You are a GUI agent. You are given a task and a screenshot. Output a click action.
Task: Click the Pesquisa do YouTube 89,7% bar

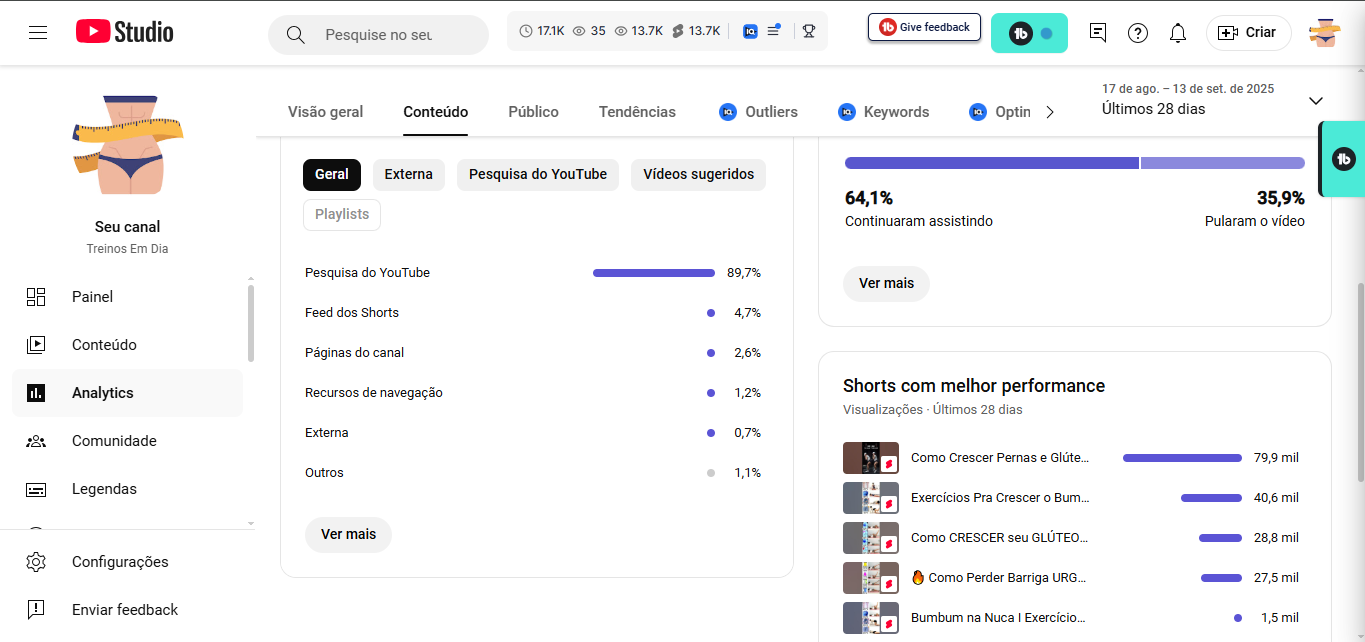click(653, 273)
